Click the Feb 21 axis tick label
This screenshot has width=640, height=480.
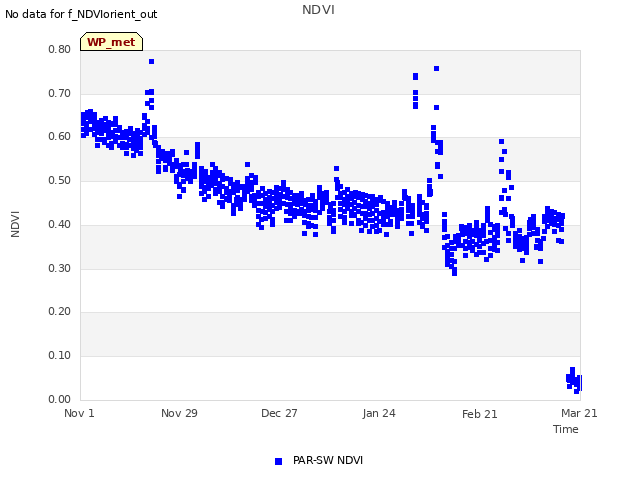point(480,414)
